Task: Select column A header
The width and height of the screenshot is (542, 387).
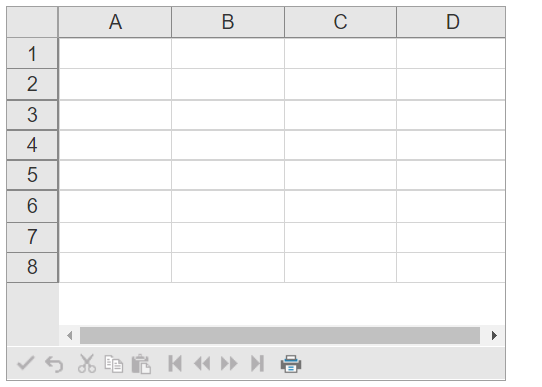Action: click(115, 22)
